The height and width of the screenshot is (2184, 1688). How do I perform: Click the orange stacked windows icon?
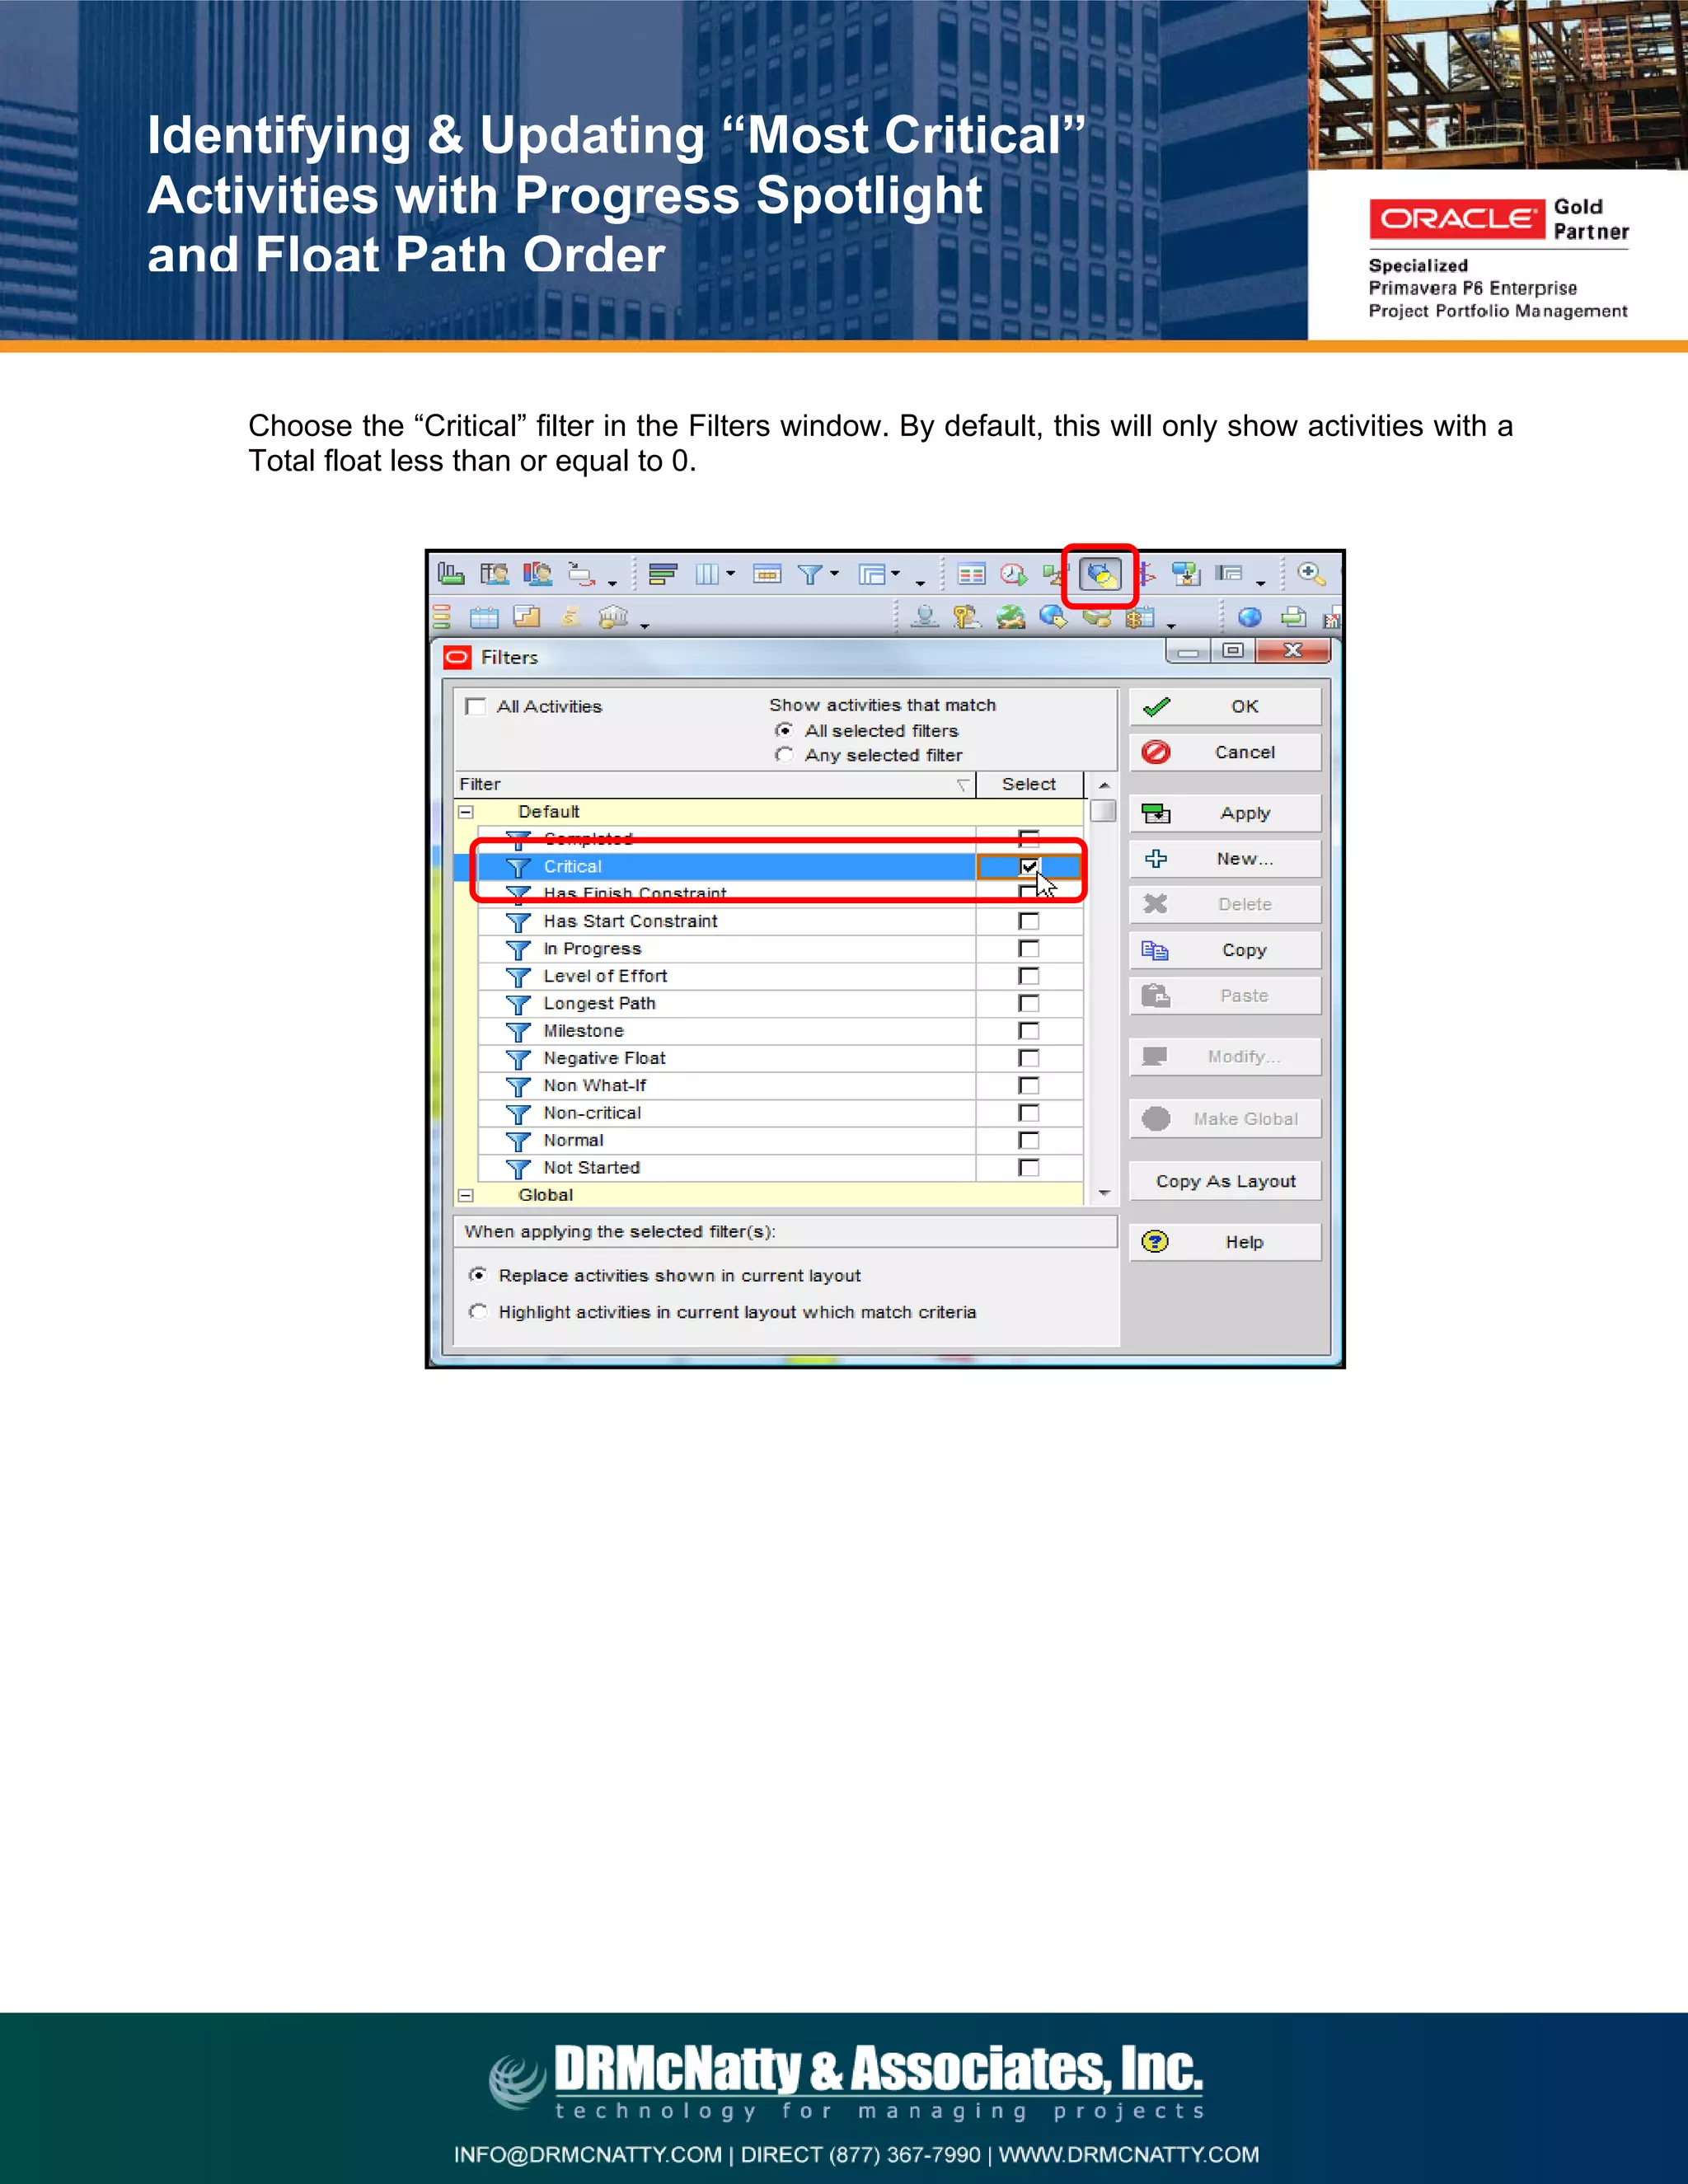coord(527,617)
